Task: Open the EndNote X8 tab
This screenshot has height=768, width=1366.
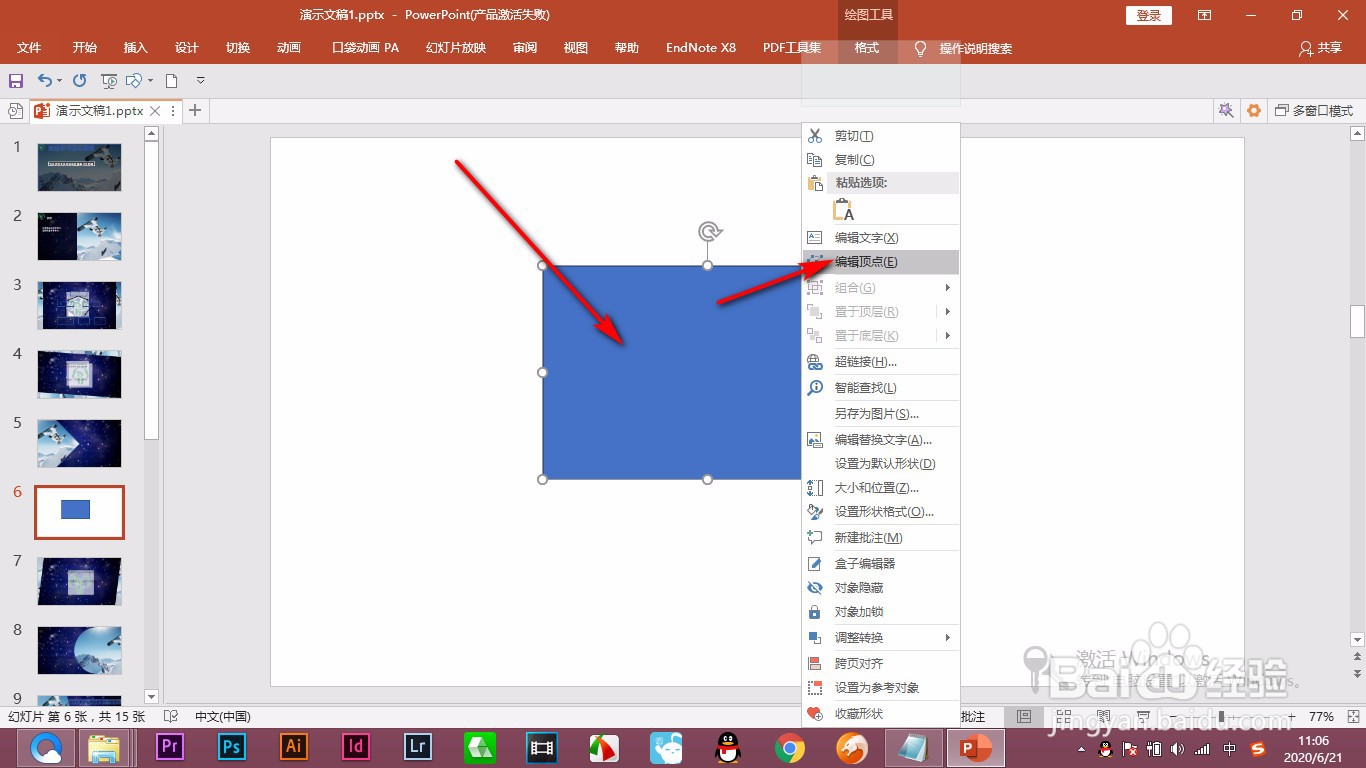Action: pos(701,48)
